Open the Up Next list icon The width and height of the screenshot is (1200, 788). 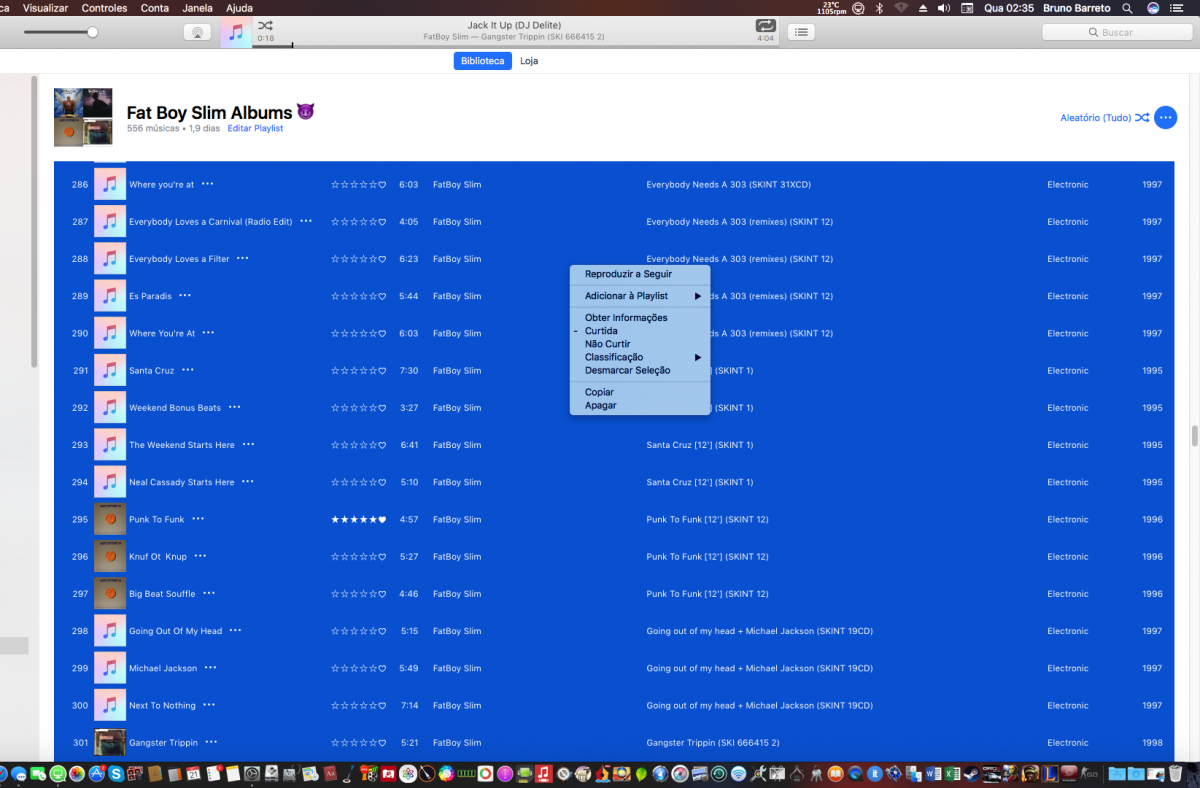pos(801,32)
